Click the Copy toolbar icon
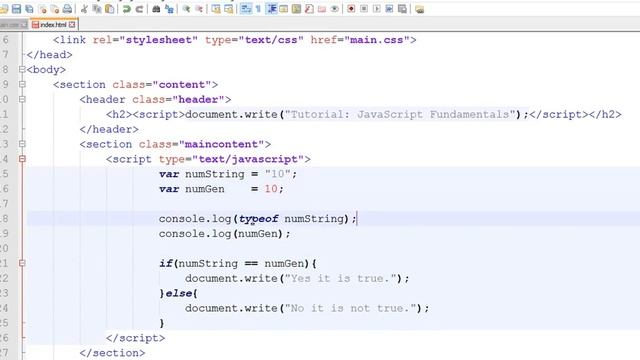Viewport: 640px width, 360px height. (97, 9)
